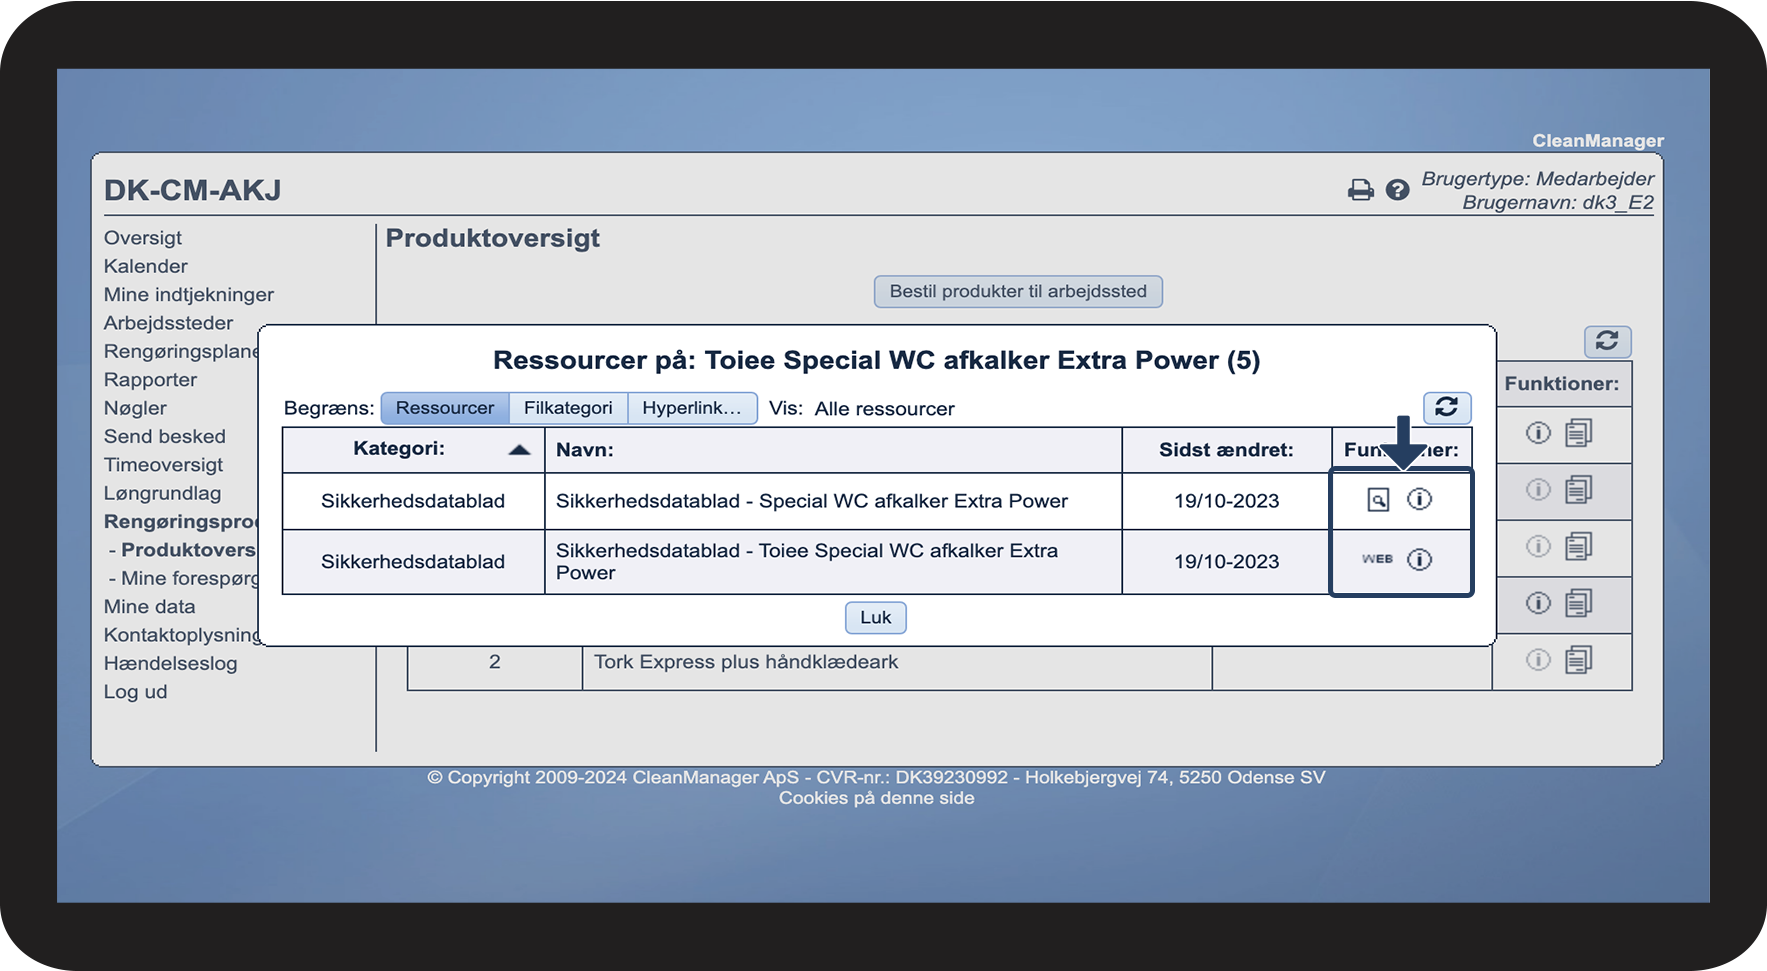Click Log ud in the sidebar
The width and height of the screenshot is (1767, 971).
pyautogui.click(x=136, y=692)
